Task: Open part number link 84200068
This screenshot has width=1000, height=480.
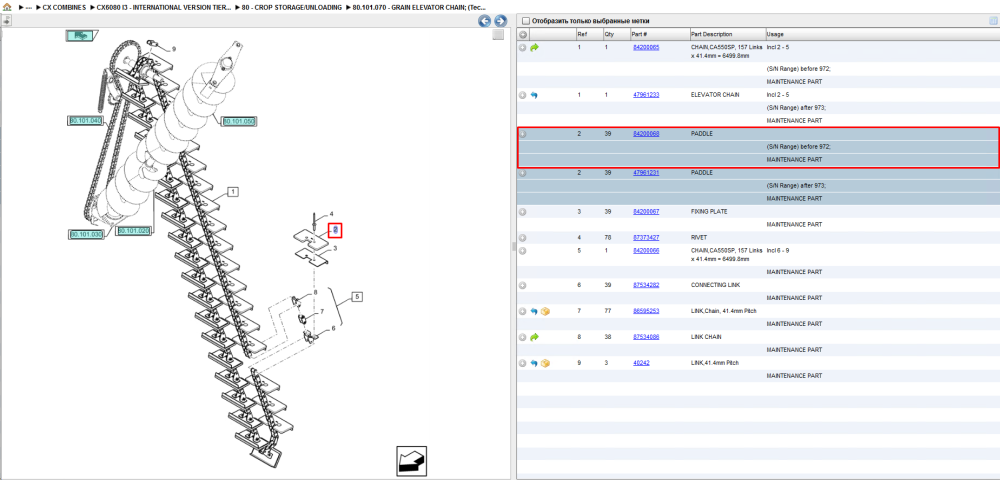Action: 645,134
